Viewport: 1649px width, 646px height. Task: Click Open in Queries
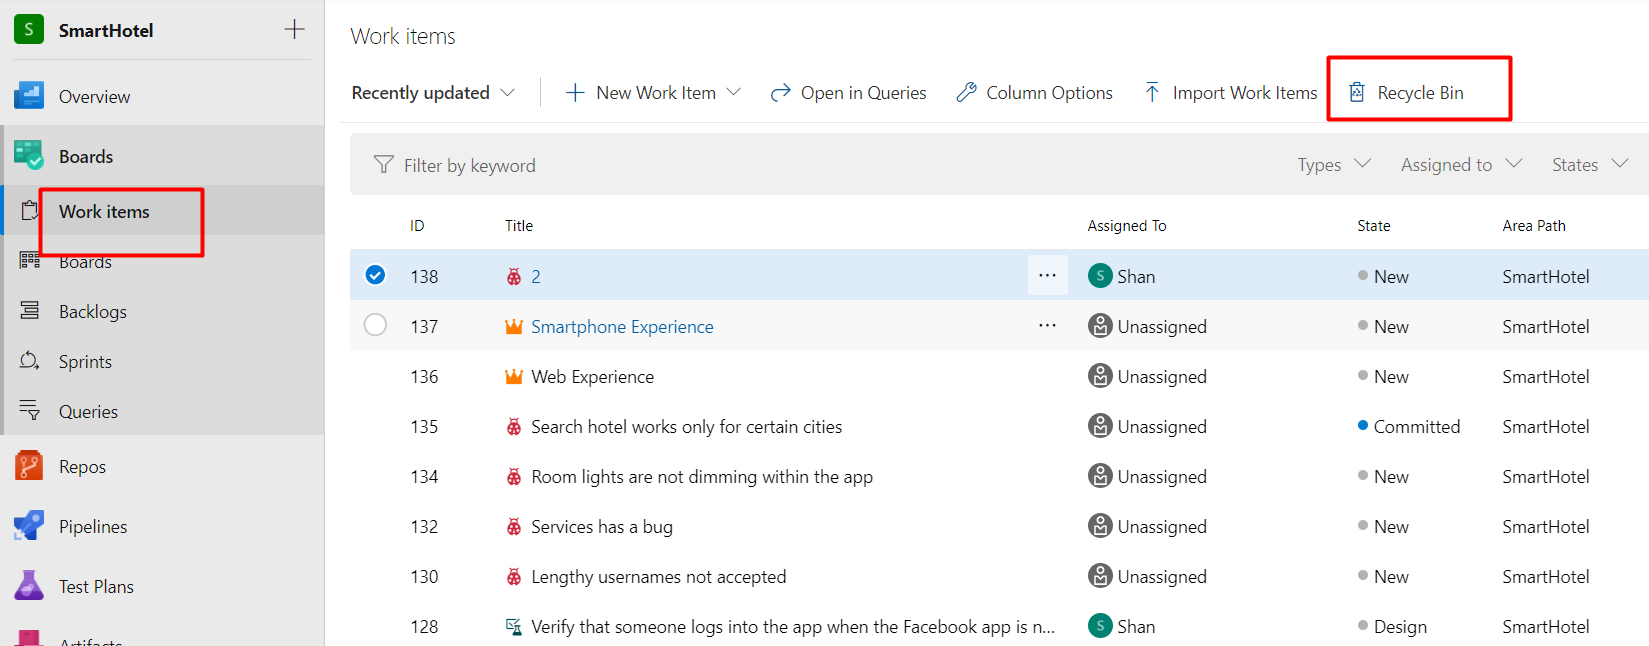pyautogui.click(x=848, y=93)
